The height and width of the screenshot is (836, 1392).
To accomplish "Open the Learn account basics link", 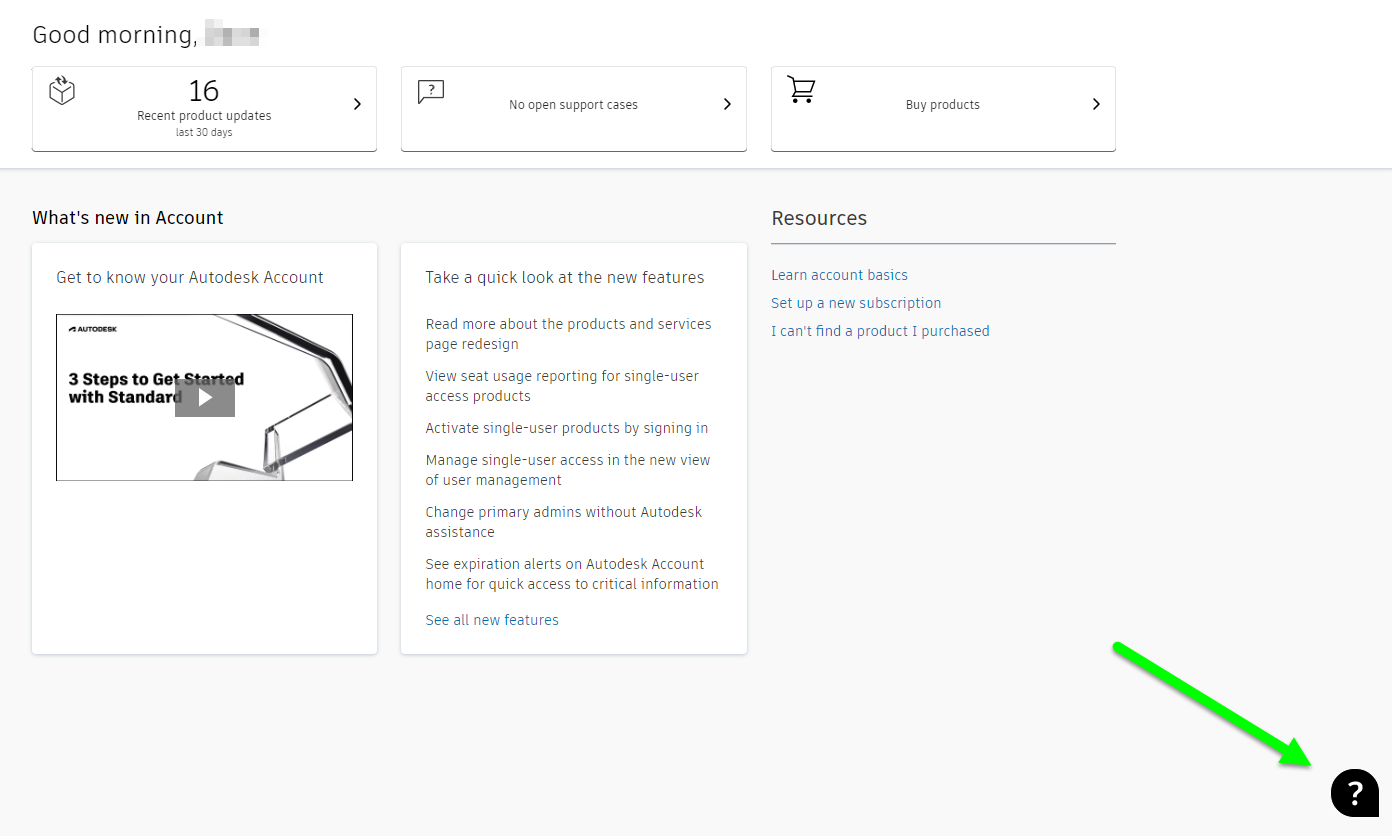I will pos(839,275).
